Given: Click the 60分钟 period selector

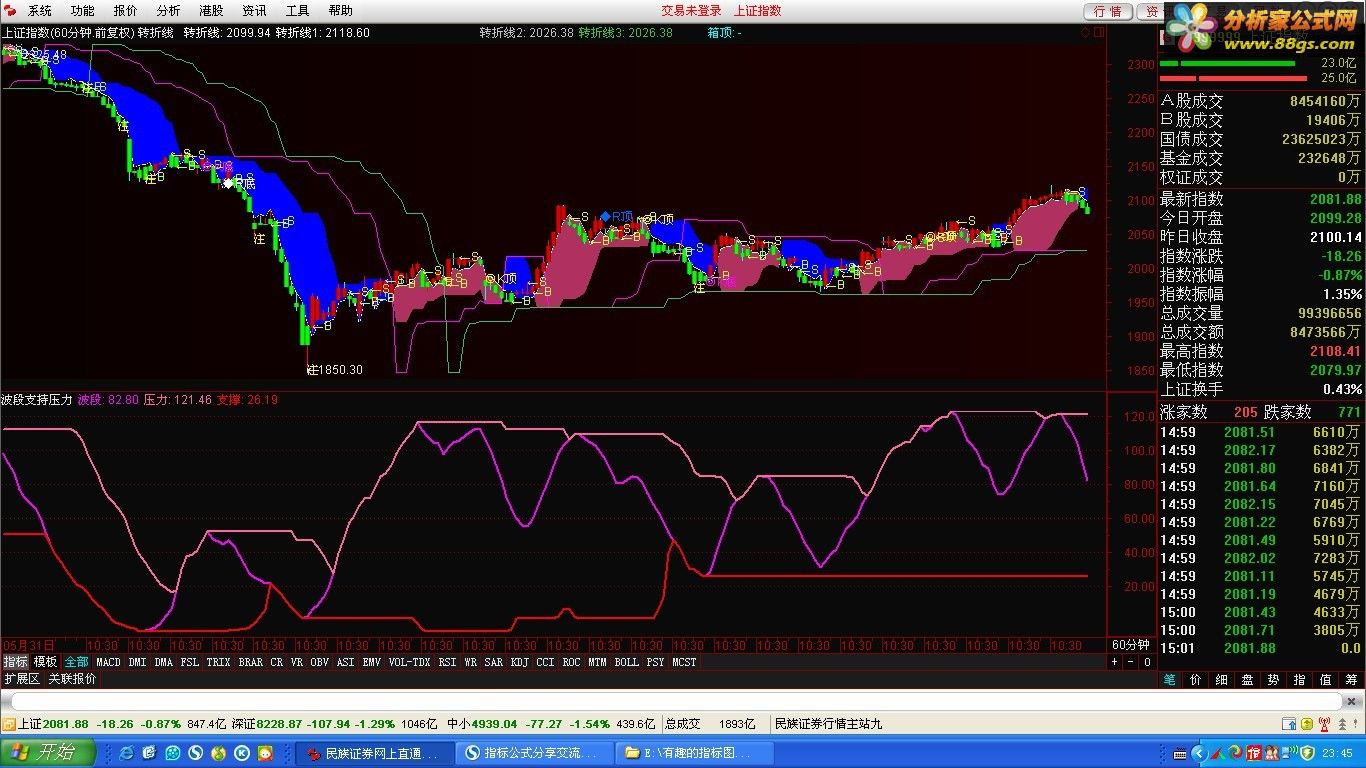Looking at the screenshot, I should tap(1131, 645).
